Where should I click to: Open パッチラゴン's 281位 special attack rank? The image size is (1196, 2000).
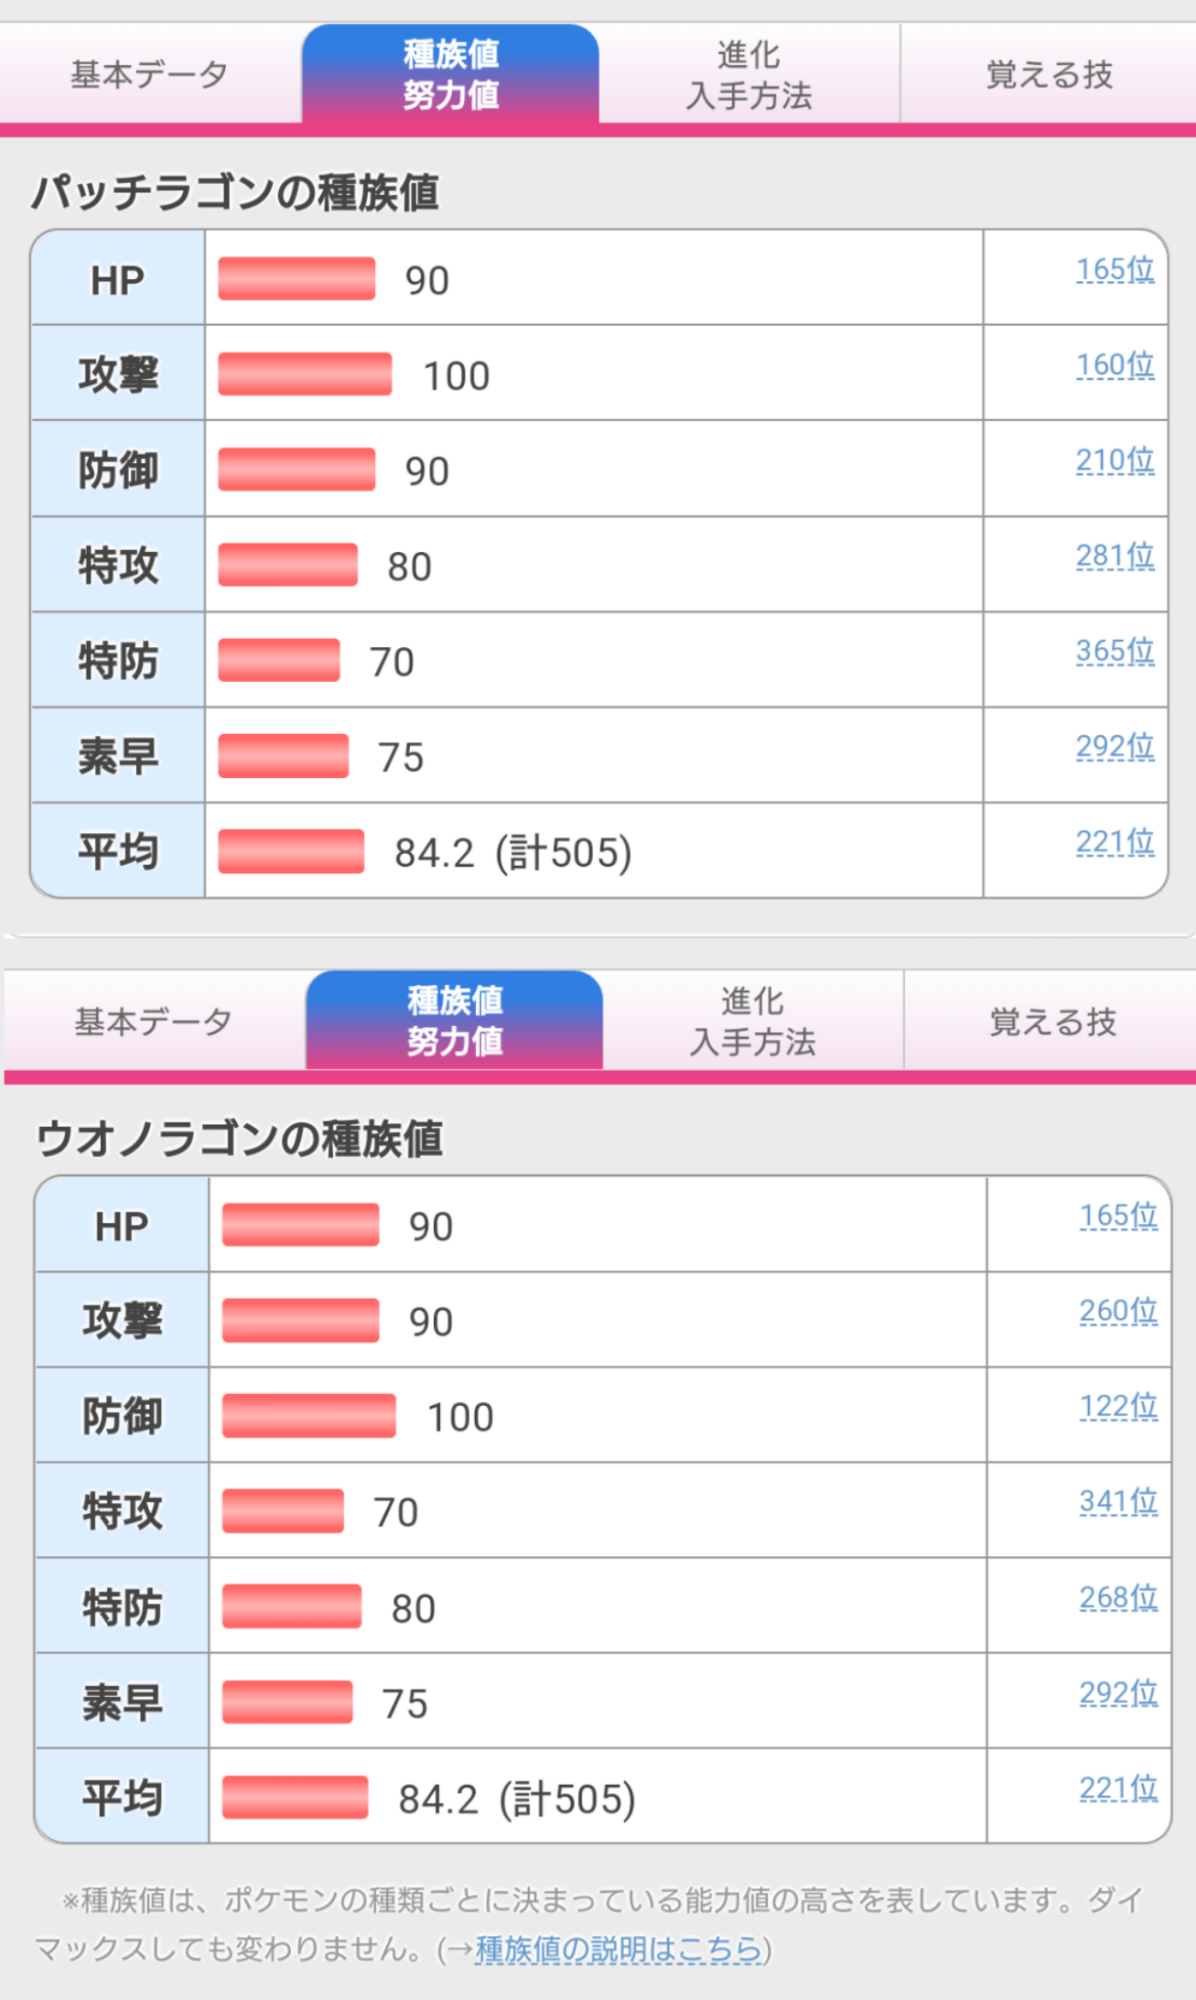coord(1115,556)
